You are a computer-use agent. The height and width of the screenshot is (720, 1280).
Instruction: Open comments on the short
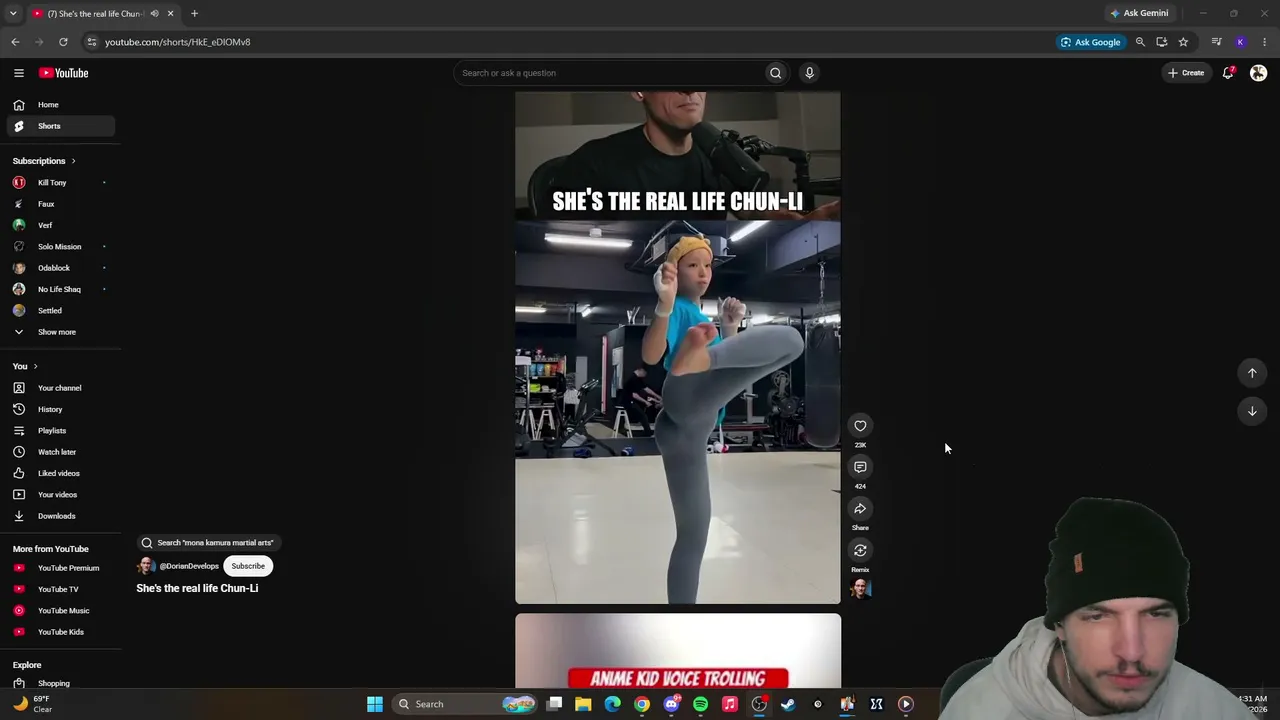pyautogui.click(x=860, y=467)
